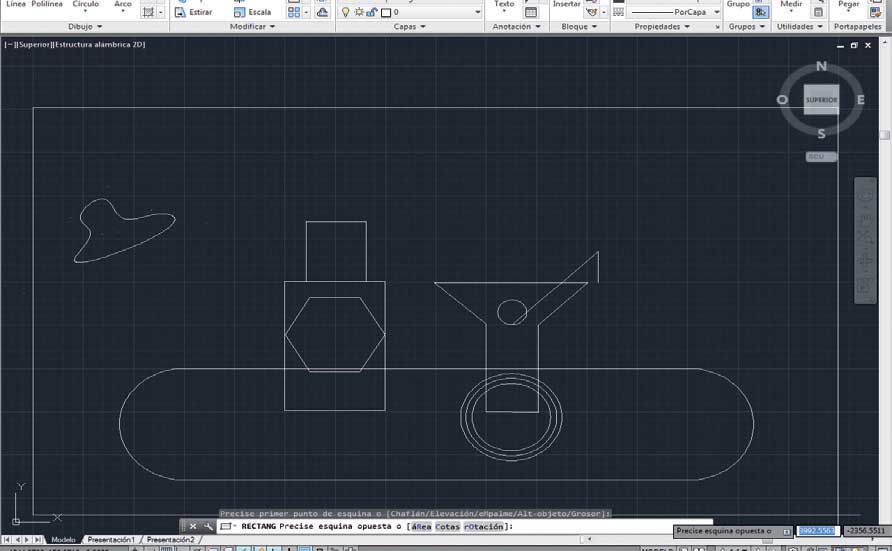This screenshot has height=551, width=892.
Task: Switch to the Presentación2 tab
Action: point(170,540)
